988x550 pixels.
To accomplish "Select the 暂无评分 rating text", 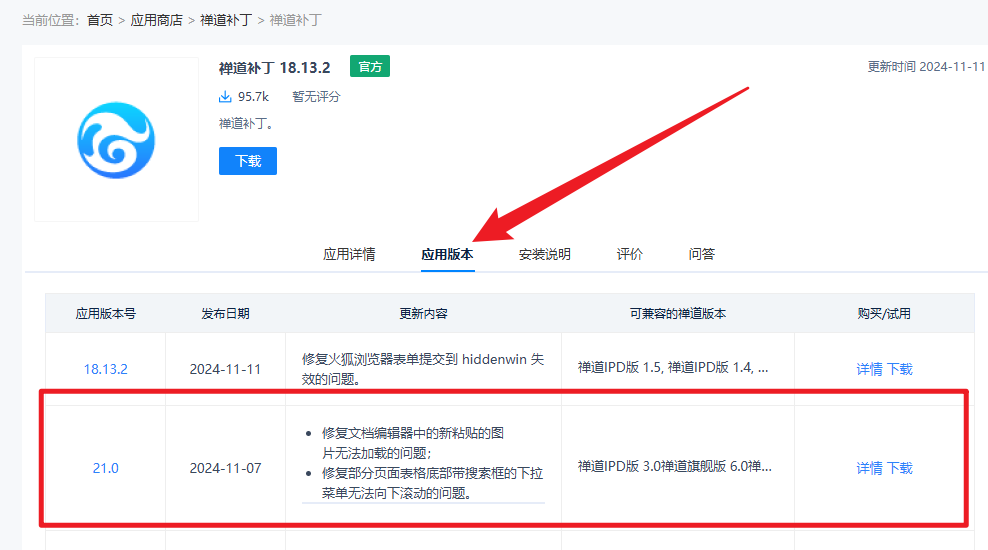I will point(316,96).
